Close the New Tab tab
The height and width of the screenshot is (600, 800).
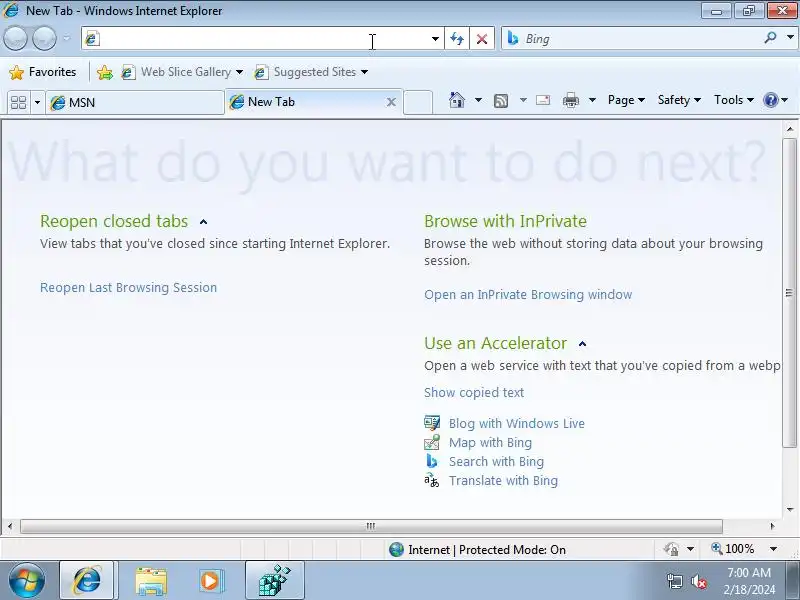(x=391, y=102)
